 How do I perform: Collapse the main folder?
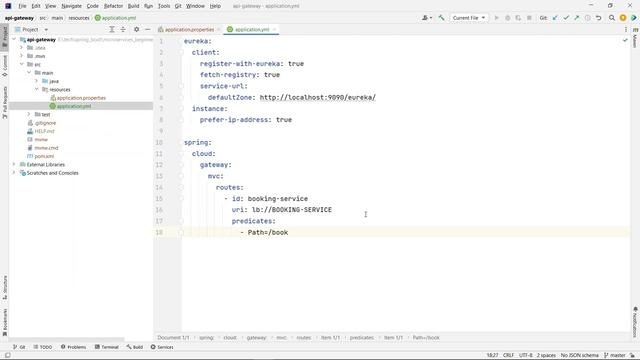click(29, 73)
